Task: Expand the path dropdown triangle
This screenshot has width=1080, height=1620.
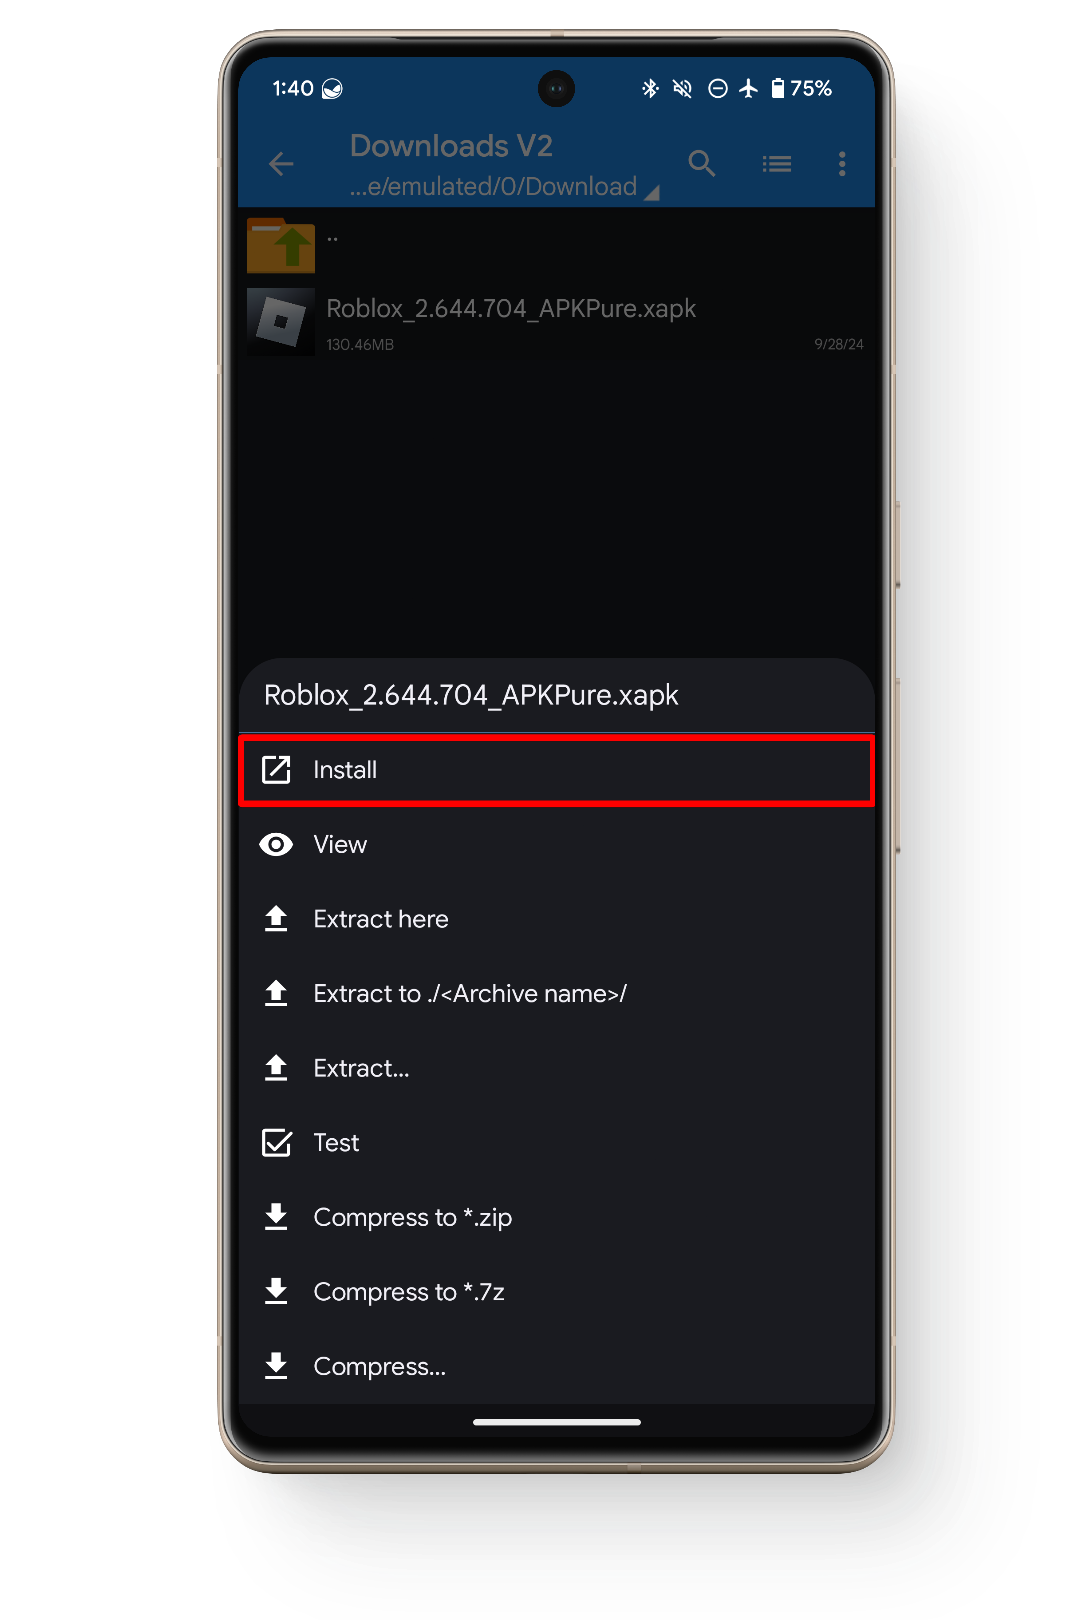Action: point(652,193)
